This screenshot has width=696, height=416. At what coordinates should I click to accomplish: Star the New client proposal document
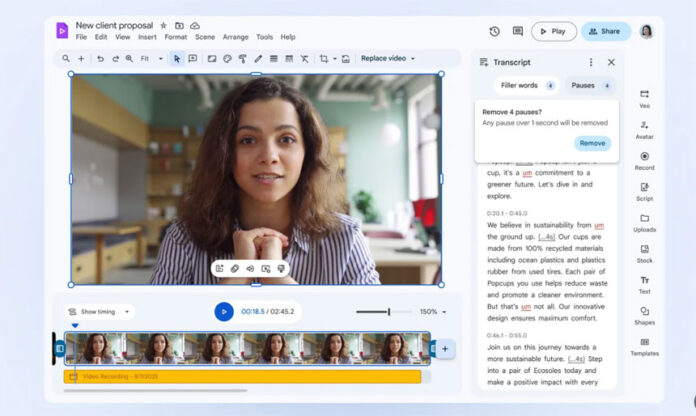163,26
